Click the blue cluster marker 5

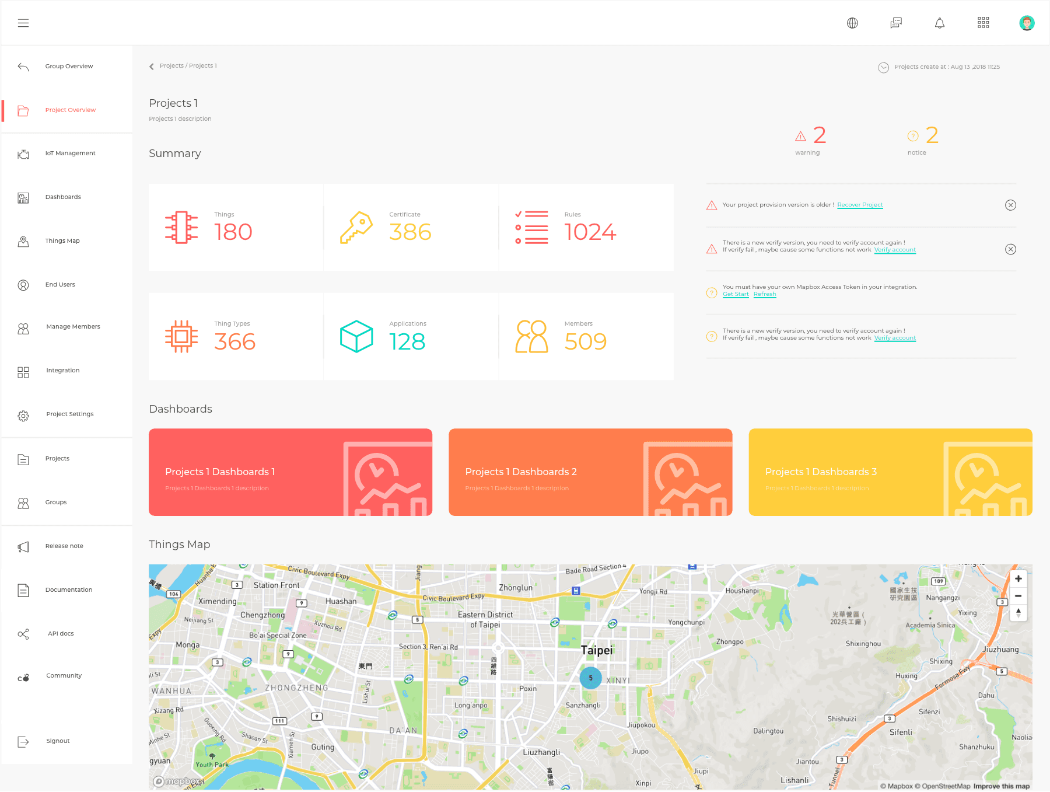pos(591,678)
